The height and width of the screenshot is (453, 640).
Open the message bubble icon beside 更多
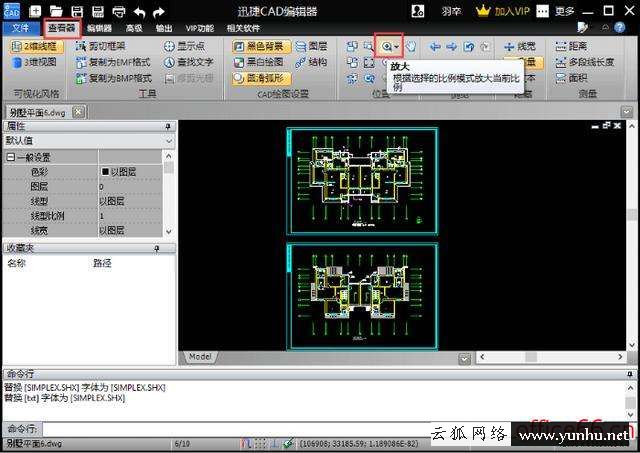(542, 11)
